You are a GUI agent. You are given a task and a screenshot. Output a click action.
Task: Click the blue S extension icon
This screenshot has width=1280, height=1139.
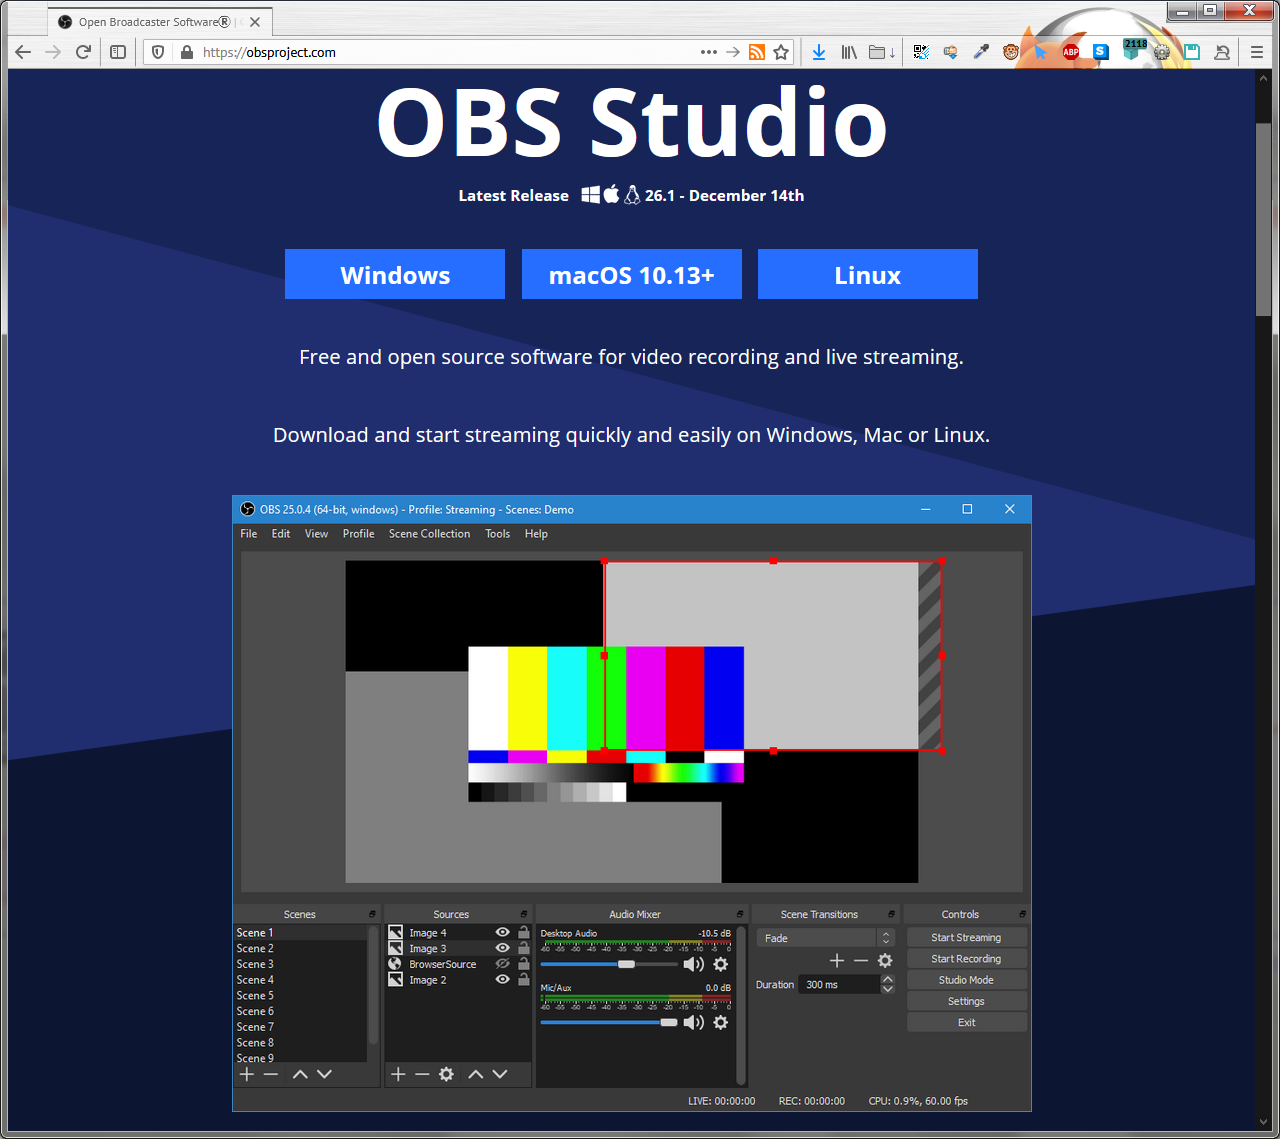click(x=1101, y=52)
